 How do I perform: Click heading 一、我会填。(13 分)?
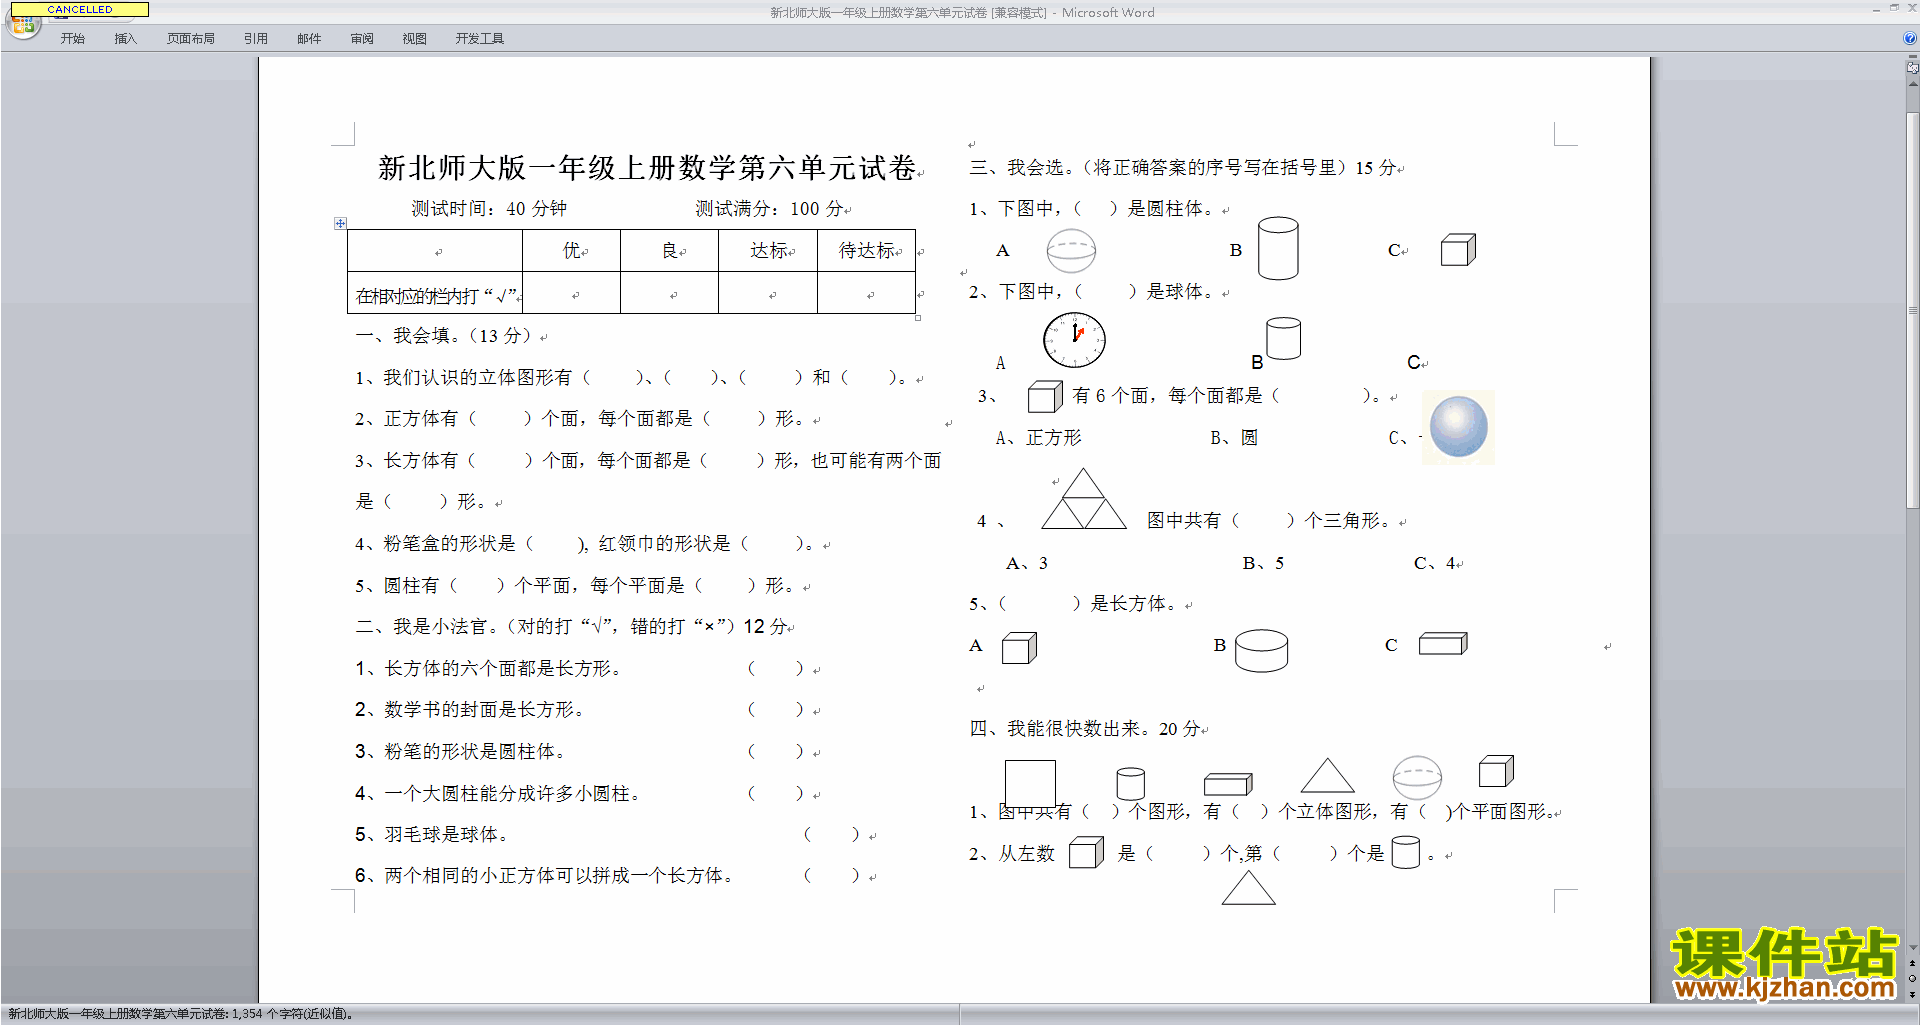tap(445, 335)
